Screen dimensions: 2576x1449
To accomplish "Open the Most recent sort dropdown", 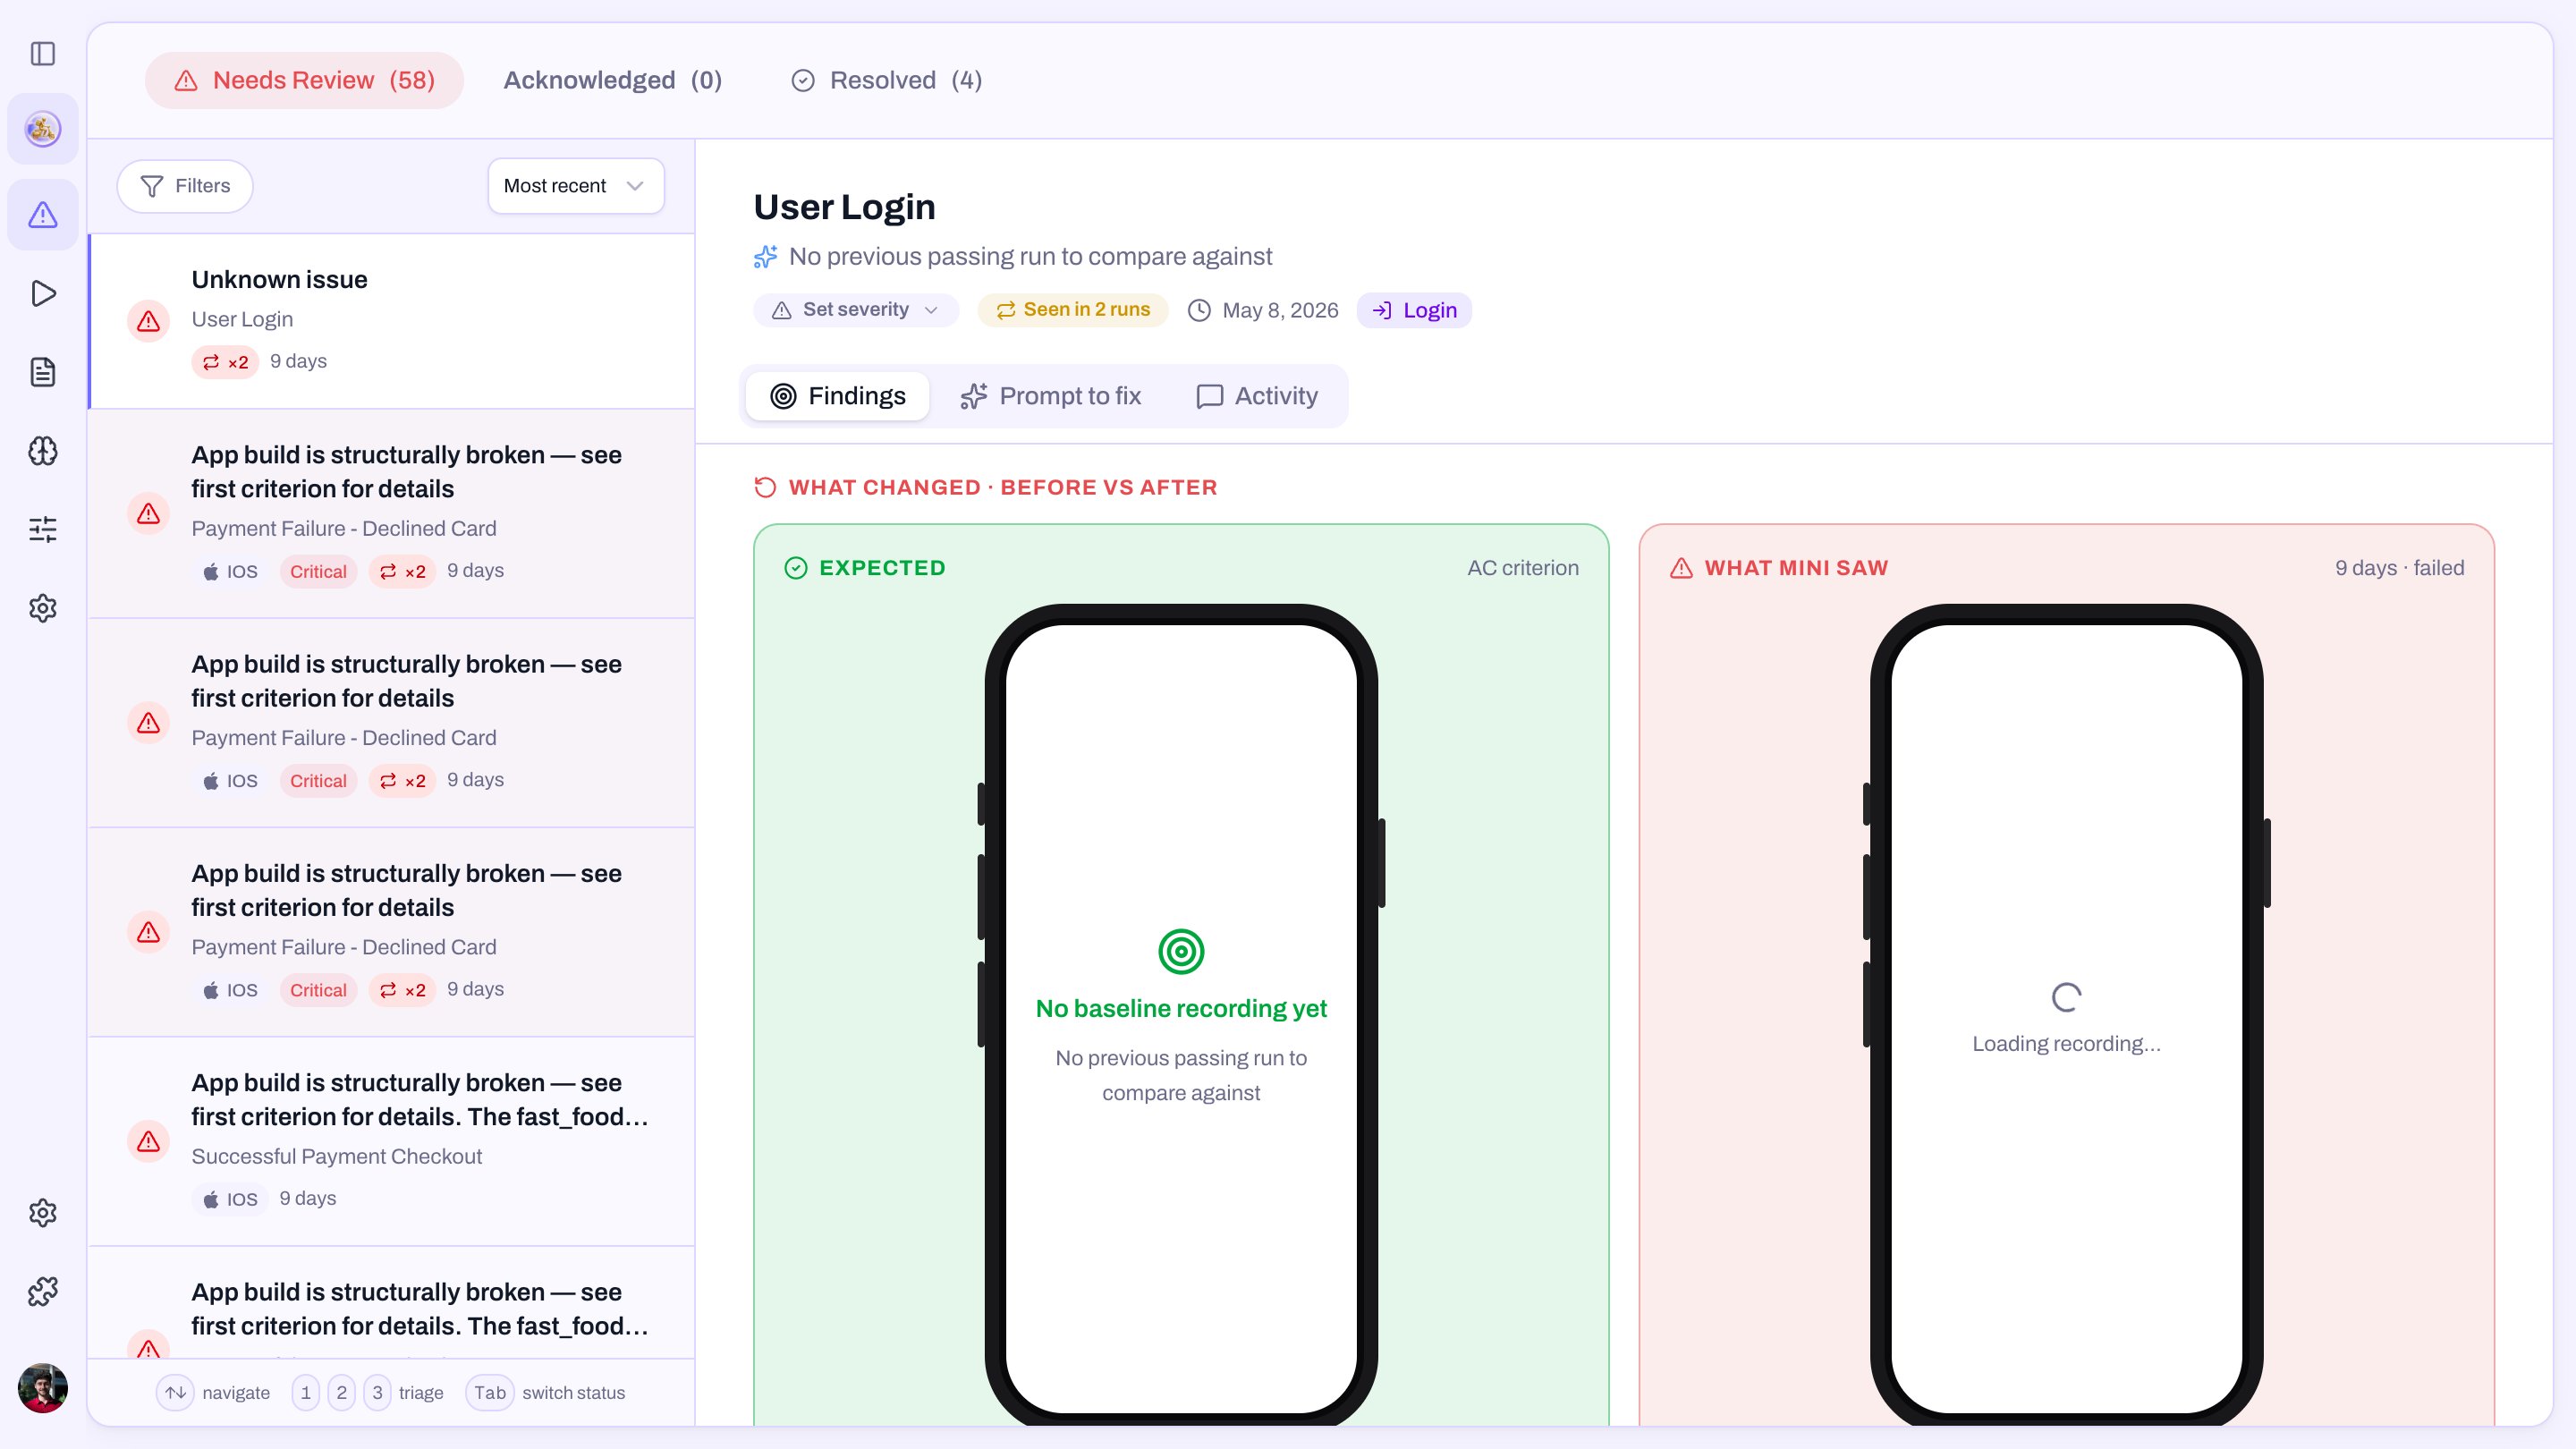I will (x=576, y=186).
